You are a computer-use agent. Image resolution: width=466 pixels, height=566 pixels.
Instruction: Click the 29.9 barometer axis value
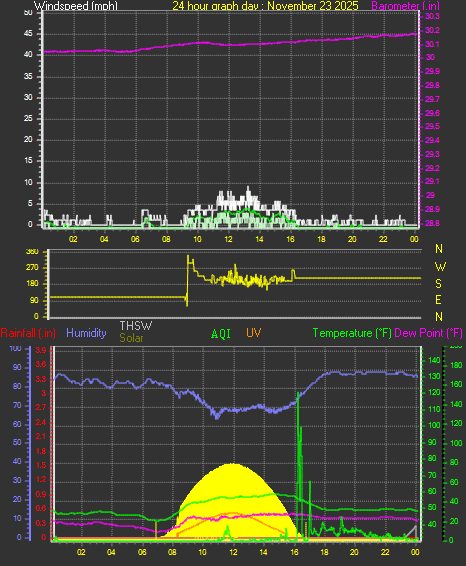point(432,71)
